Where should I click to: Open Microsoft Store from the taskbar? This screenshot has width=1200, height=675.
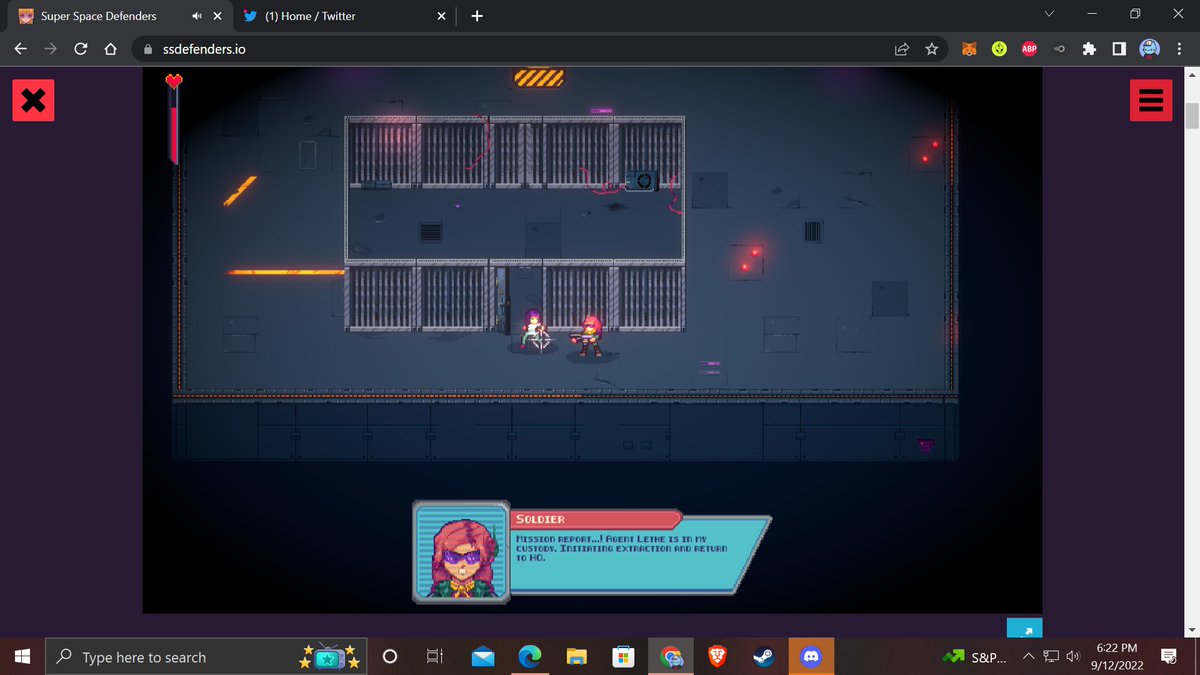623,657
